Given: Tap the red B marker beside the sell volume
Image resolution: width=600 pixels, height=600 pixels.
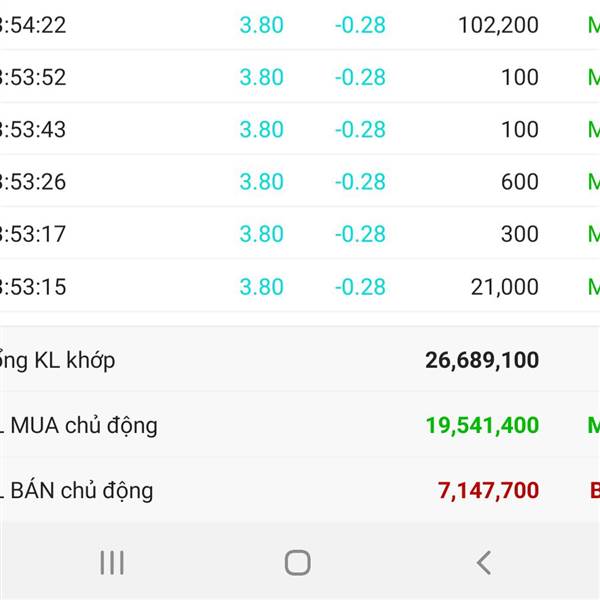Looking at the screenshot, I should click(594, 491).
